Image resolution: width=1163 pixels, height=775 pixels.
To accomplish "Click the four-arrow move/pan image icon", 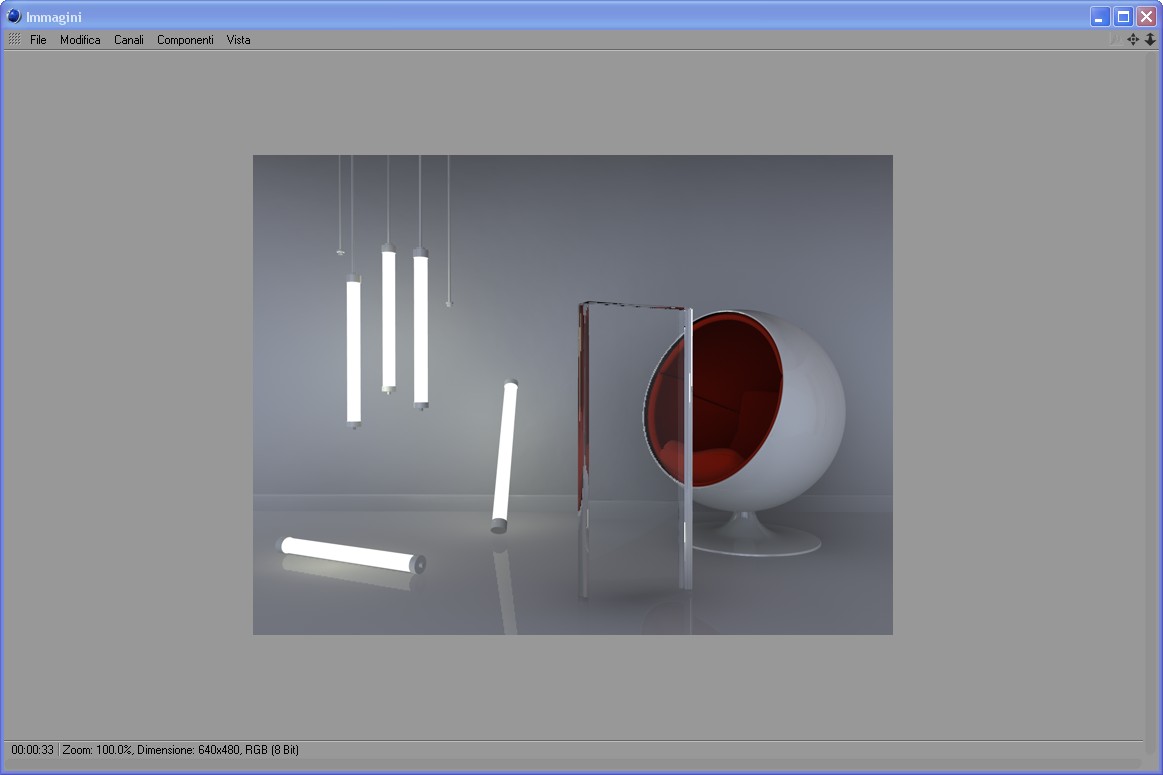I will coord(1133,39).
